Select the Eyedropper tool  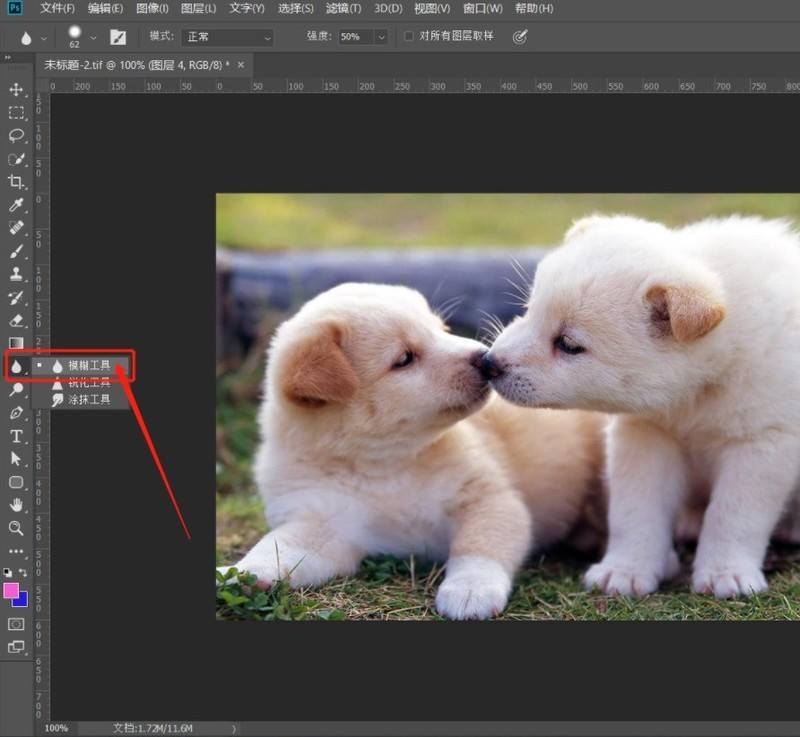pos(16,205)
